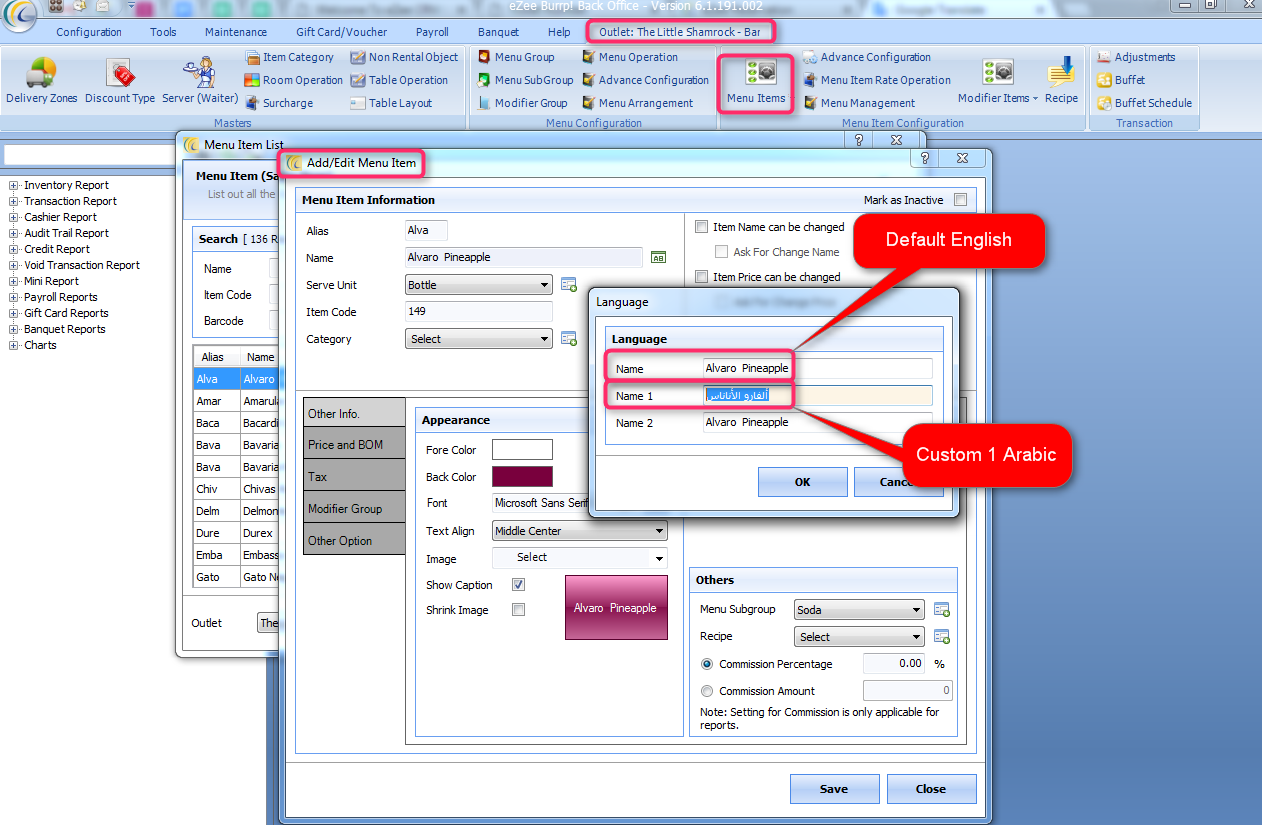Toggle Mark as Inactive checkbox

tap(961, 200)
